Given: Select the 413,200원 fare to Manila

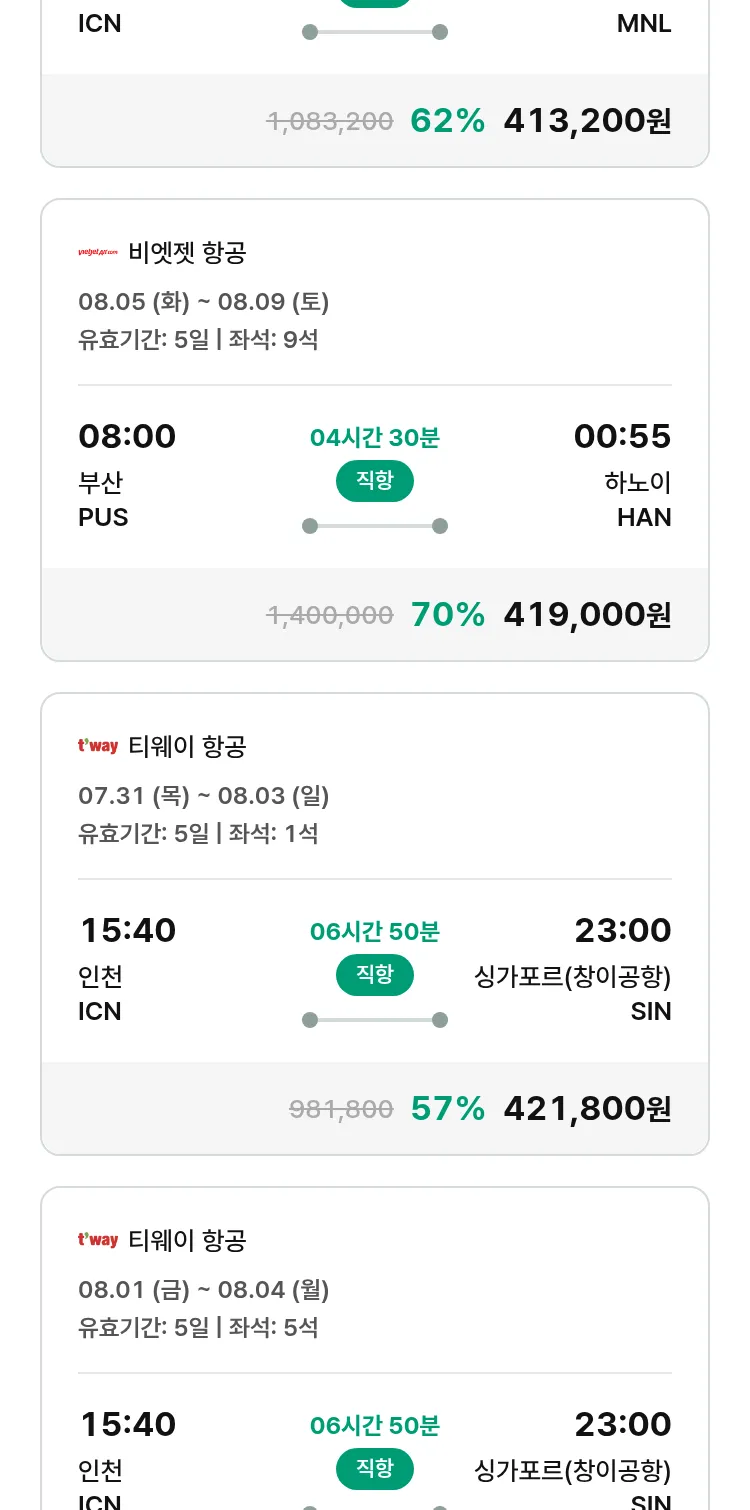Looking at the screenshot, I should (587, 121).
